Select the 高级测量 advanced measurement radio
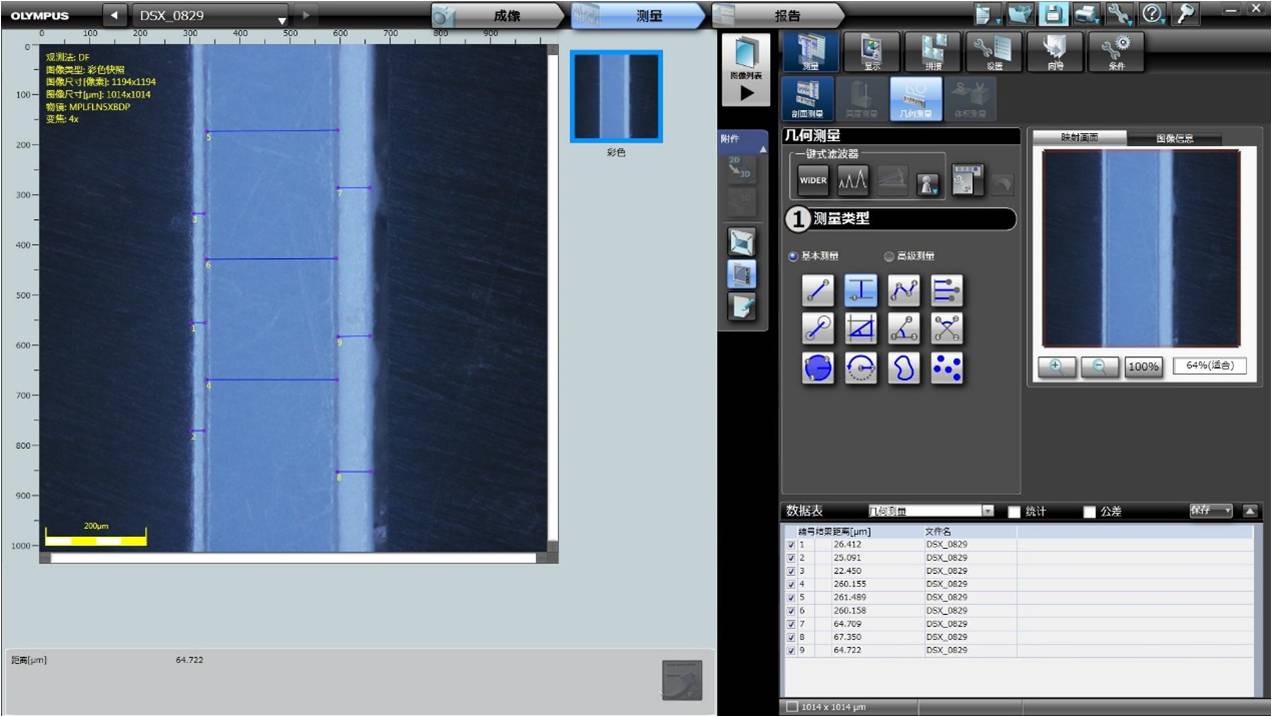 click(889, 257)
